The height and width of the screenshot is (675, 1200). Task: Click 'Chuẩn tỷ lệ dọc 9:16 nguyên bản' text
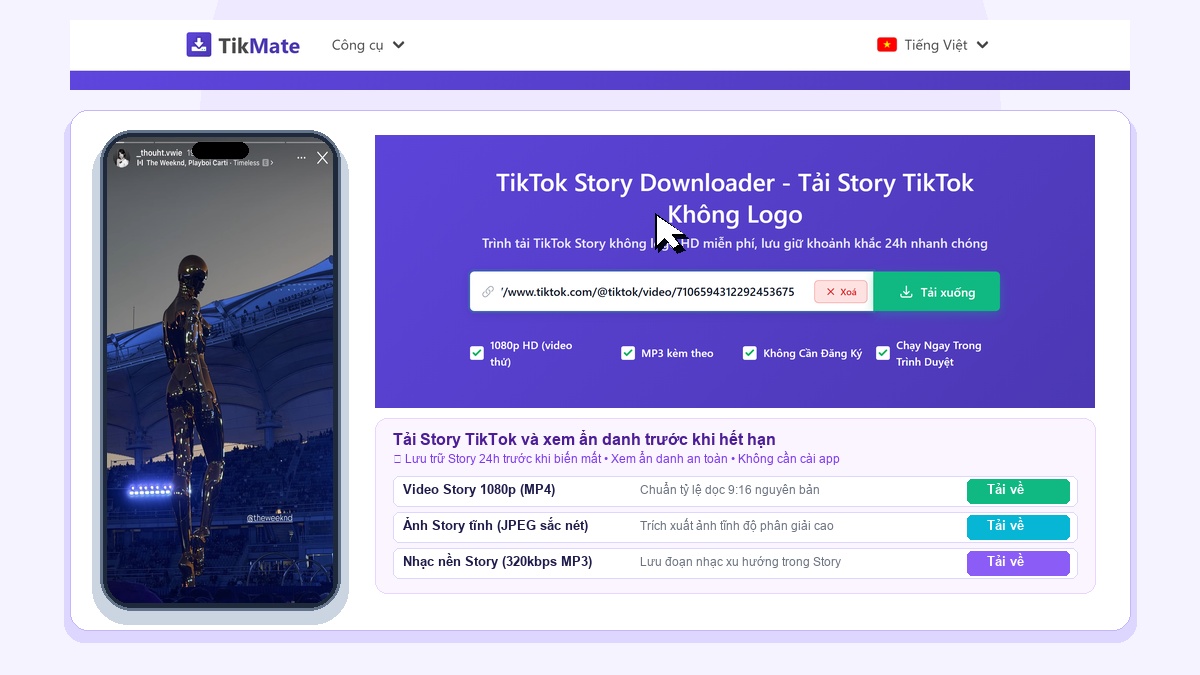click(730, 491)
